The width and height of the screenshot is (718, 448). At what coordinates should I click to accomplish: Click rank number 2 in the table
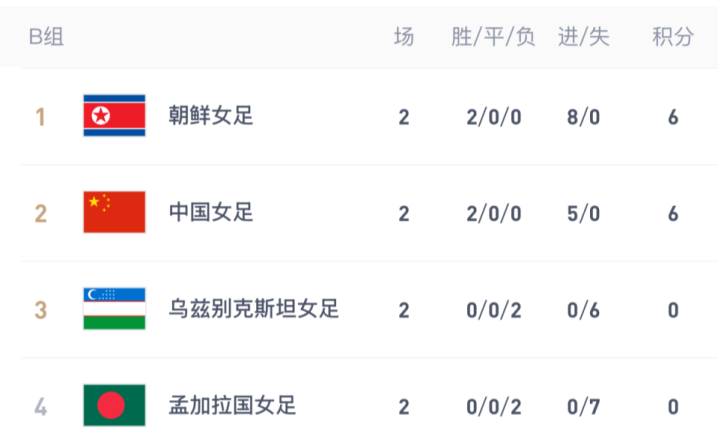click(40, 214)
